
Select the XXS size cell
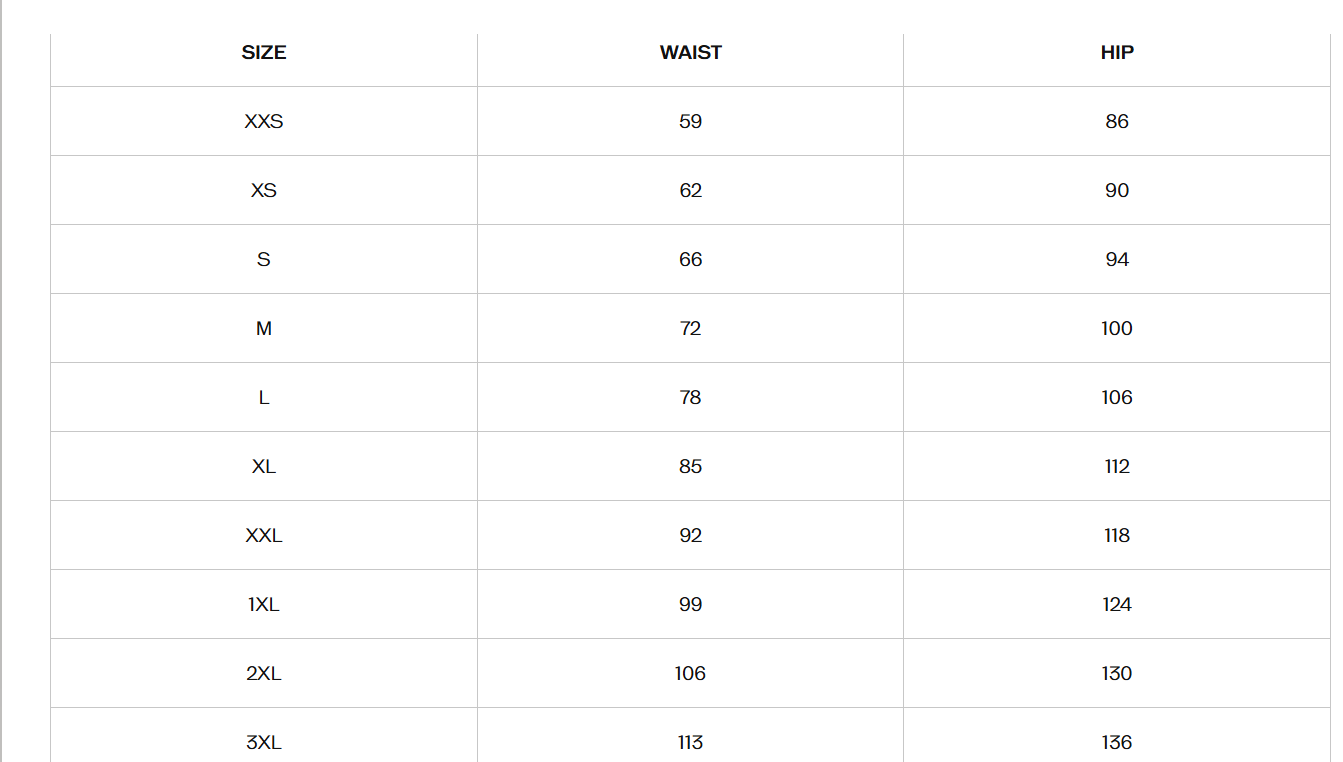click(x=264, y=122)
